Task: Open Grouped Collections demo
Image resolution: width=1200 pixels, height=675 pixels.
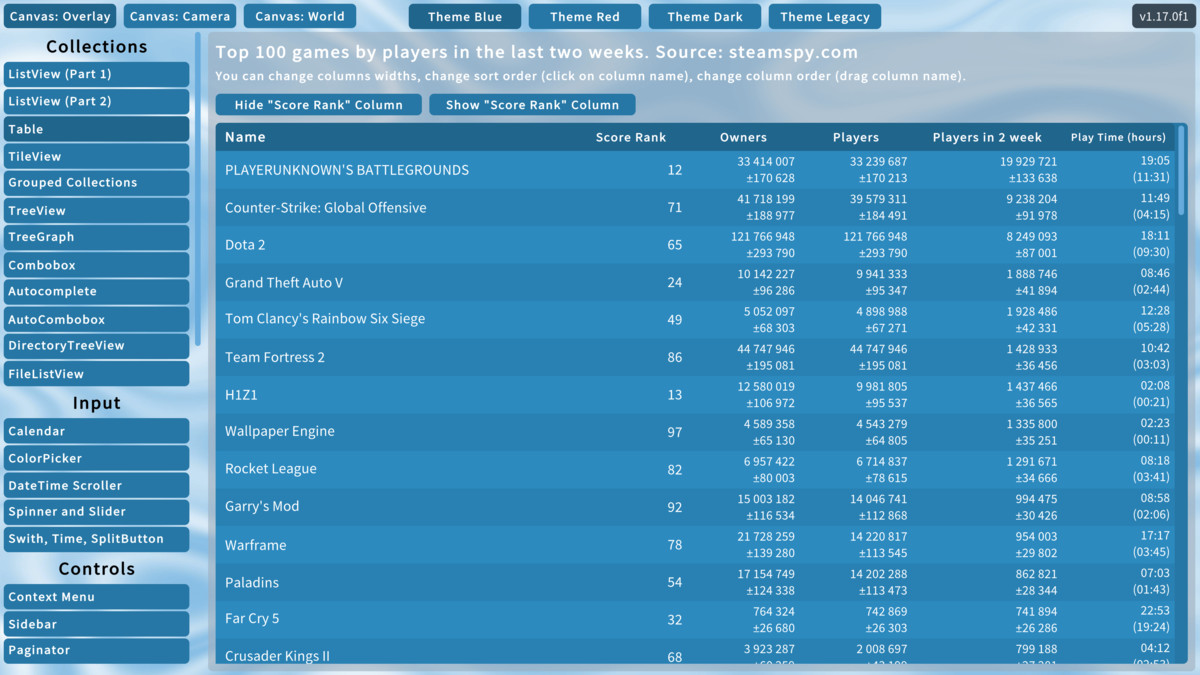Action: (96, 183)
